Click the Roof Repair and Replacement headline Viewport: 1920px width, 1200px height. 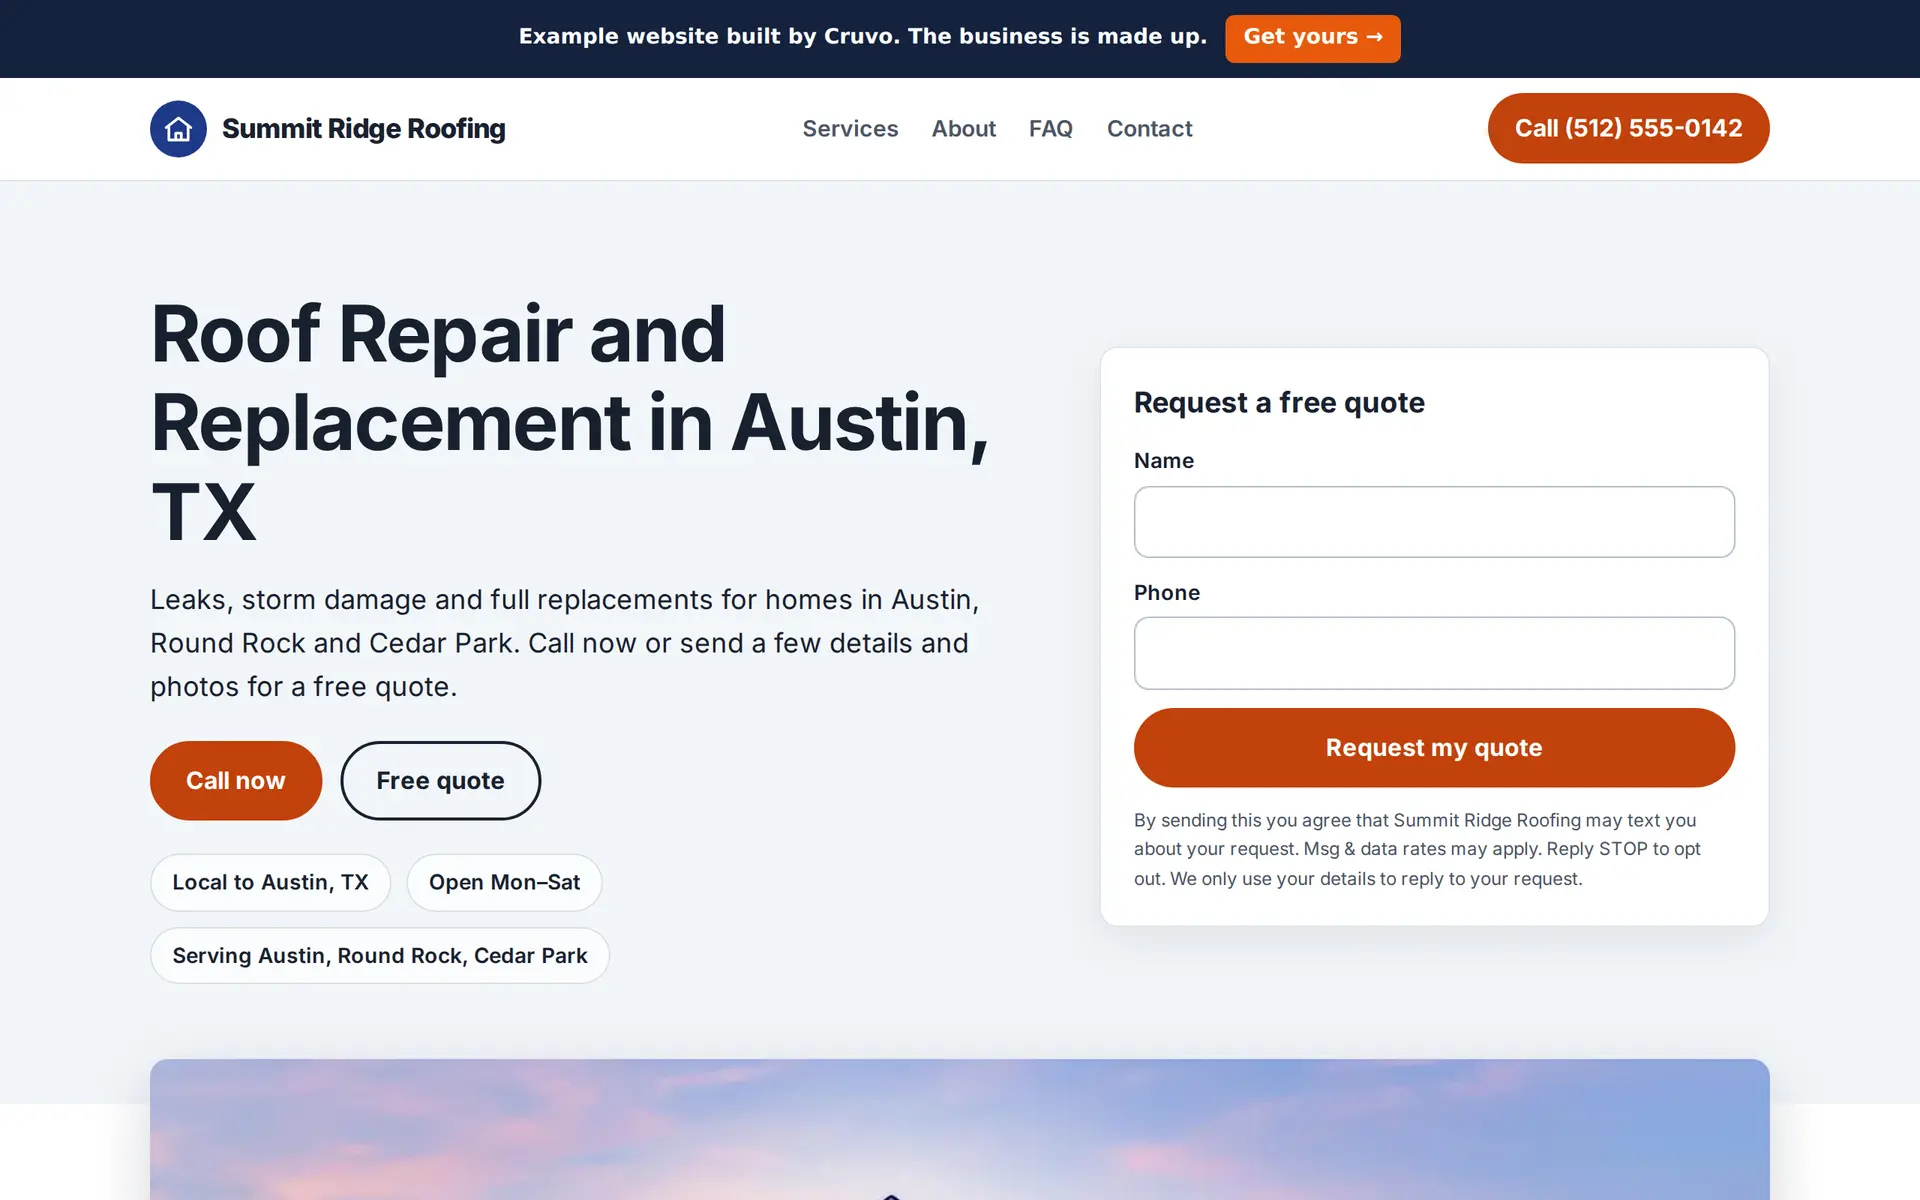click(570, 423)
